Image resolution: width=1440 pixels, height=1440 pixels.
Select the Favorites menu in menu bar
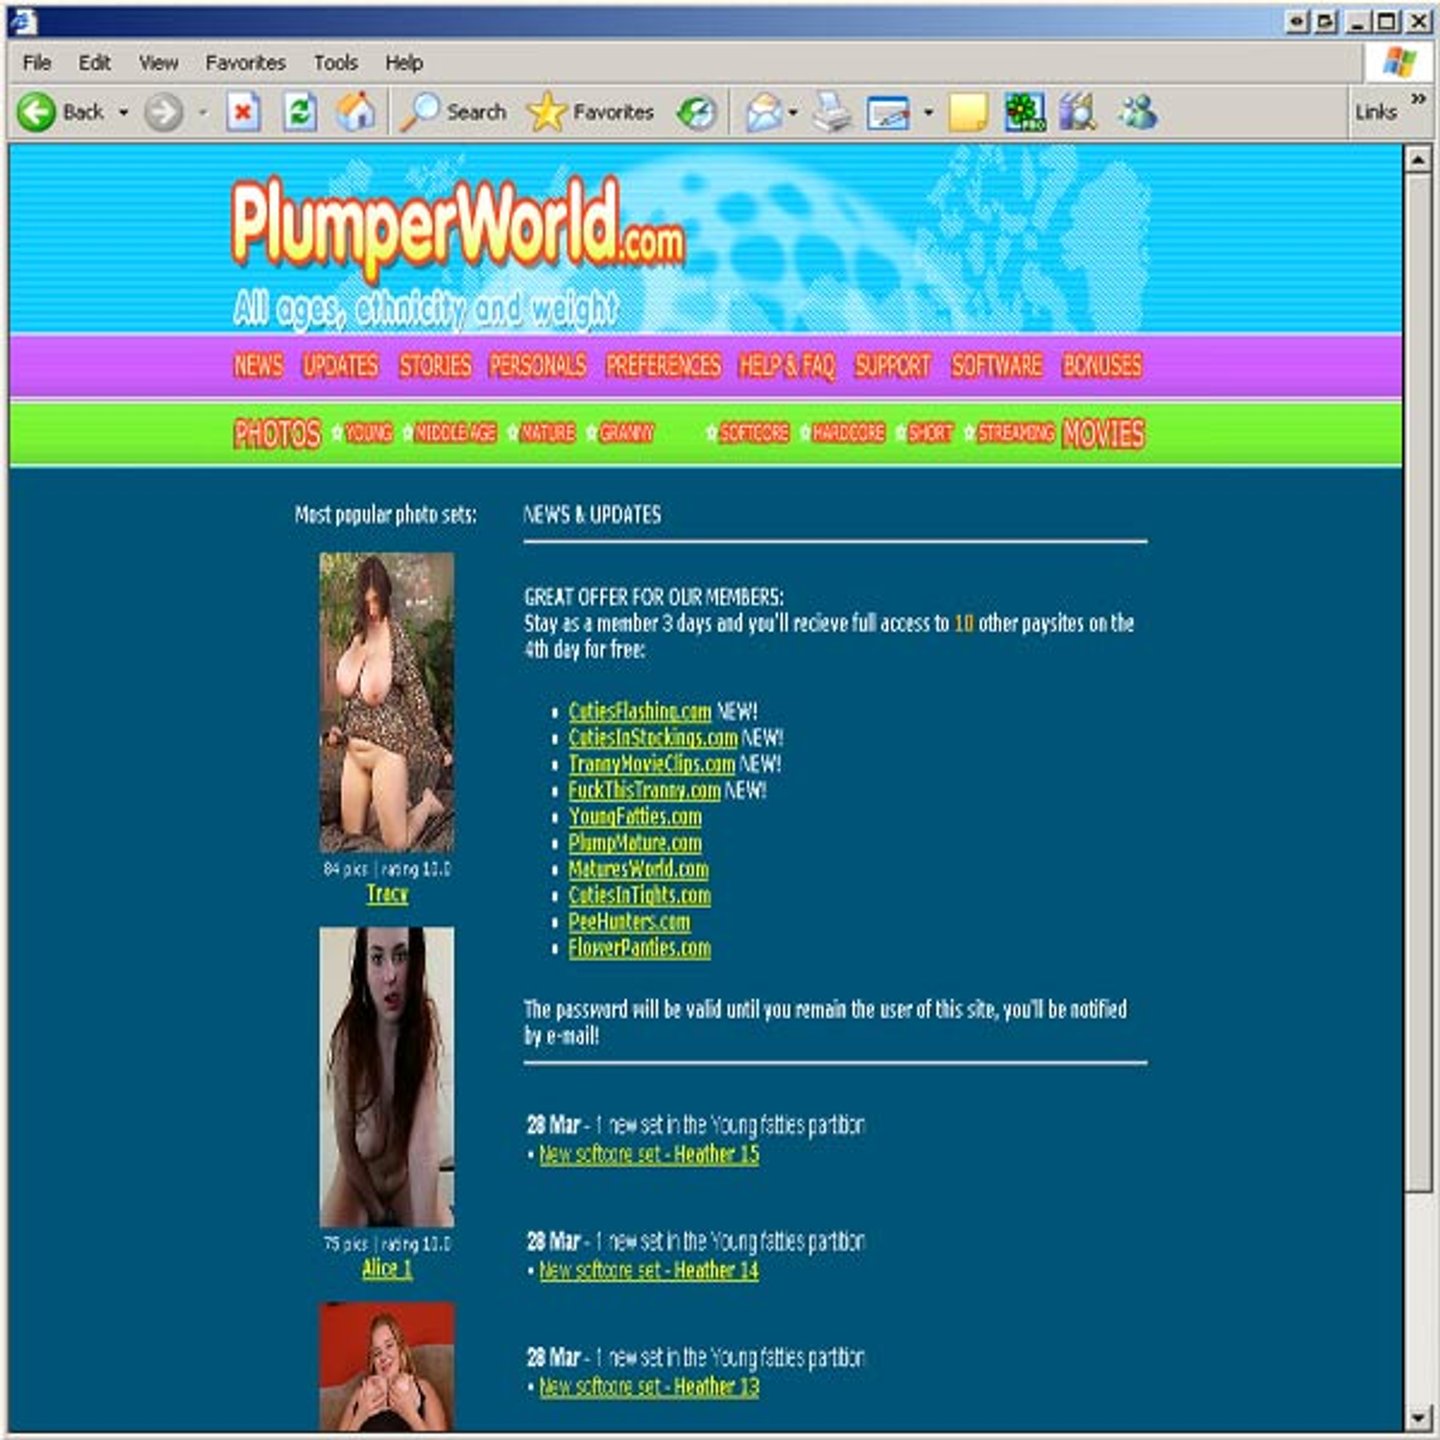[x=245, y=63]
